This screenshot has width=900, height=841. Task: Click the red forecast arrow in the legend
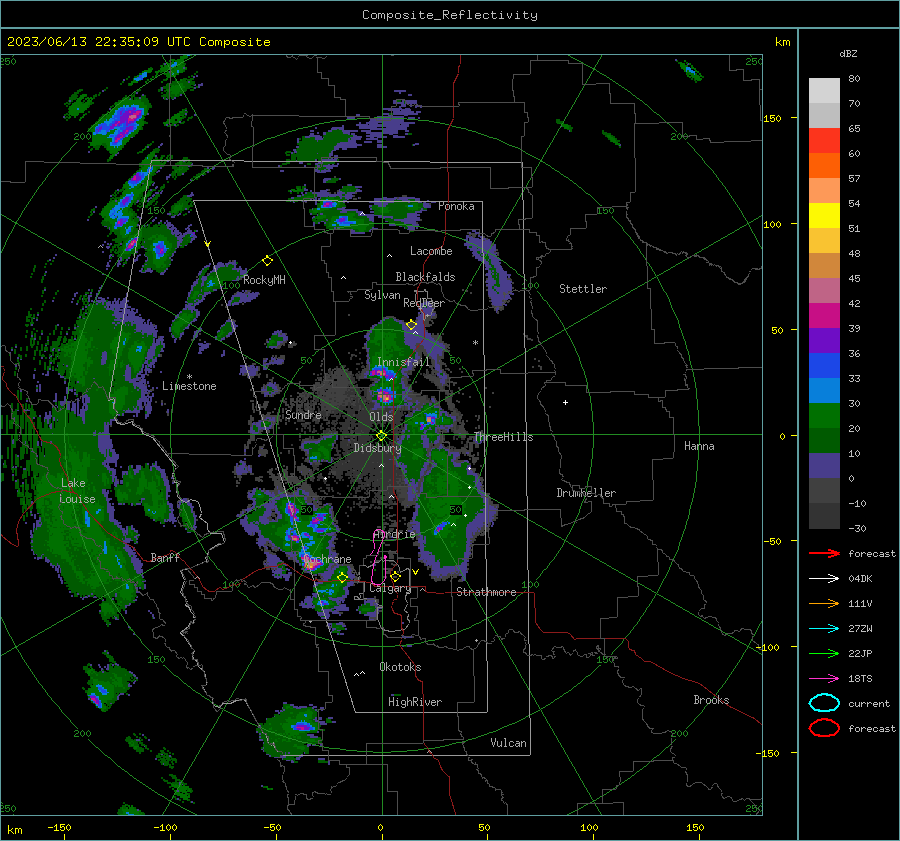(x=824, y=553)
